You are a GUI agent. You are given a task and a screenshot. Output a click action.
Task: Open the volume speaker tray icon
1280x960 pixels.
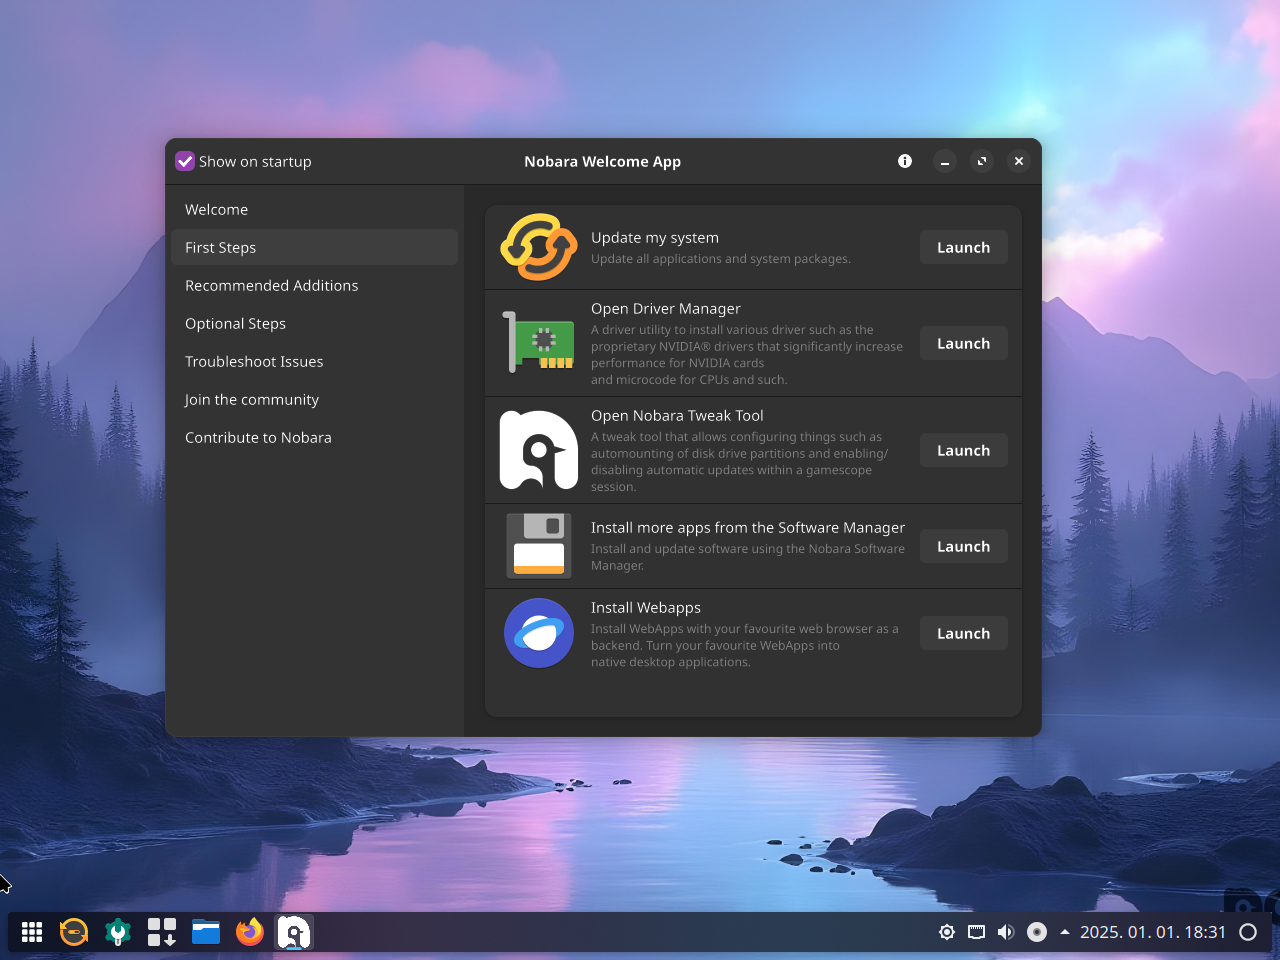point(1006,932)
